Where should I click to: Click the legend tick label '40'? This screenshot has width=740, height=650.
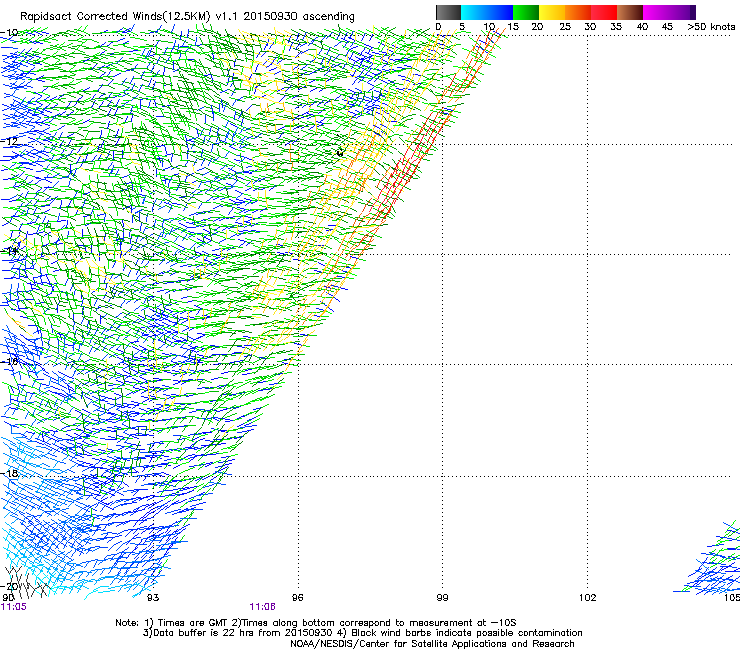tap(642, 26)
